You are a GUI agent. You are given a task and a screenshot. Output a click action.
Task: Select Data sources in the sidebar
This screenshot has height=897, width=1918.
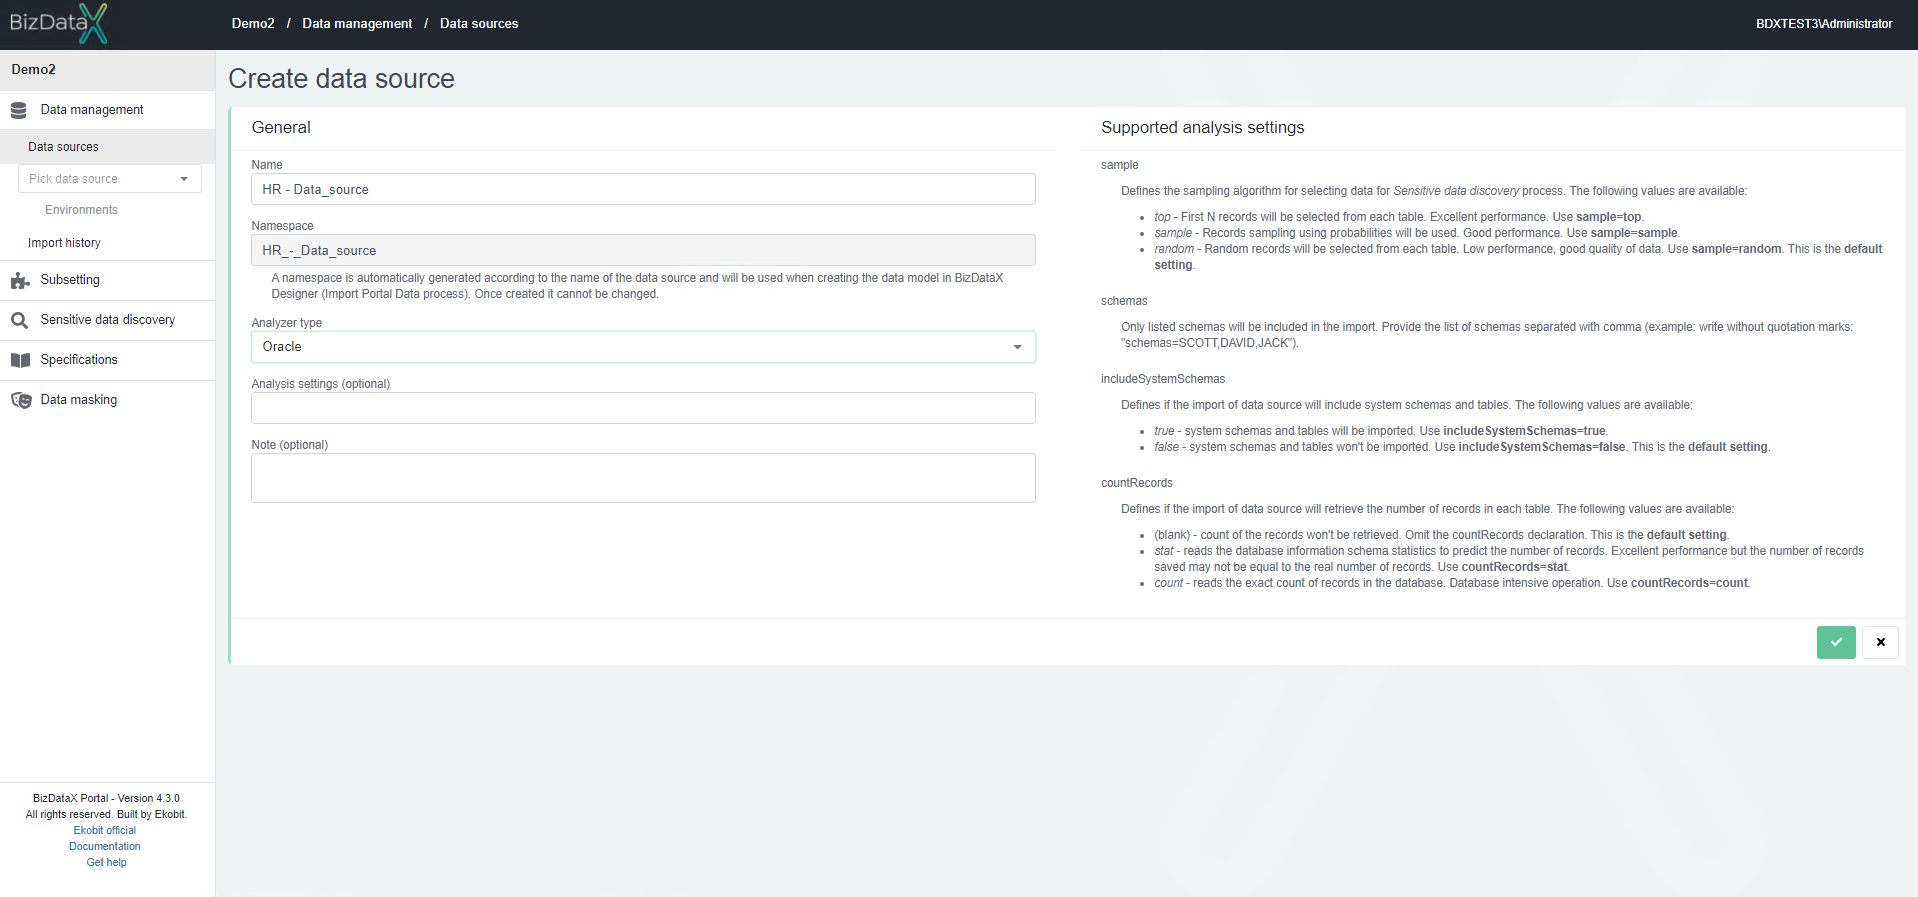[x=107, y=147]
